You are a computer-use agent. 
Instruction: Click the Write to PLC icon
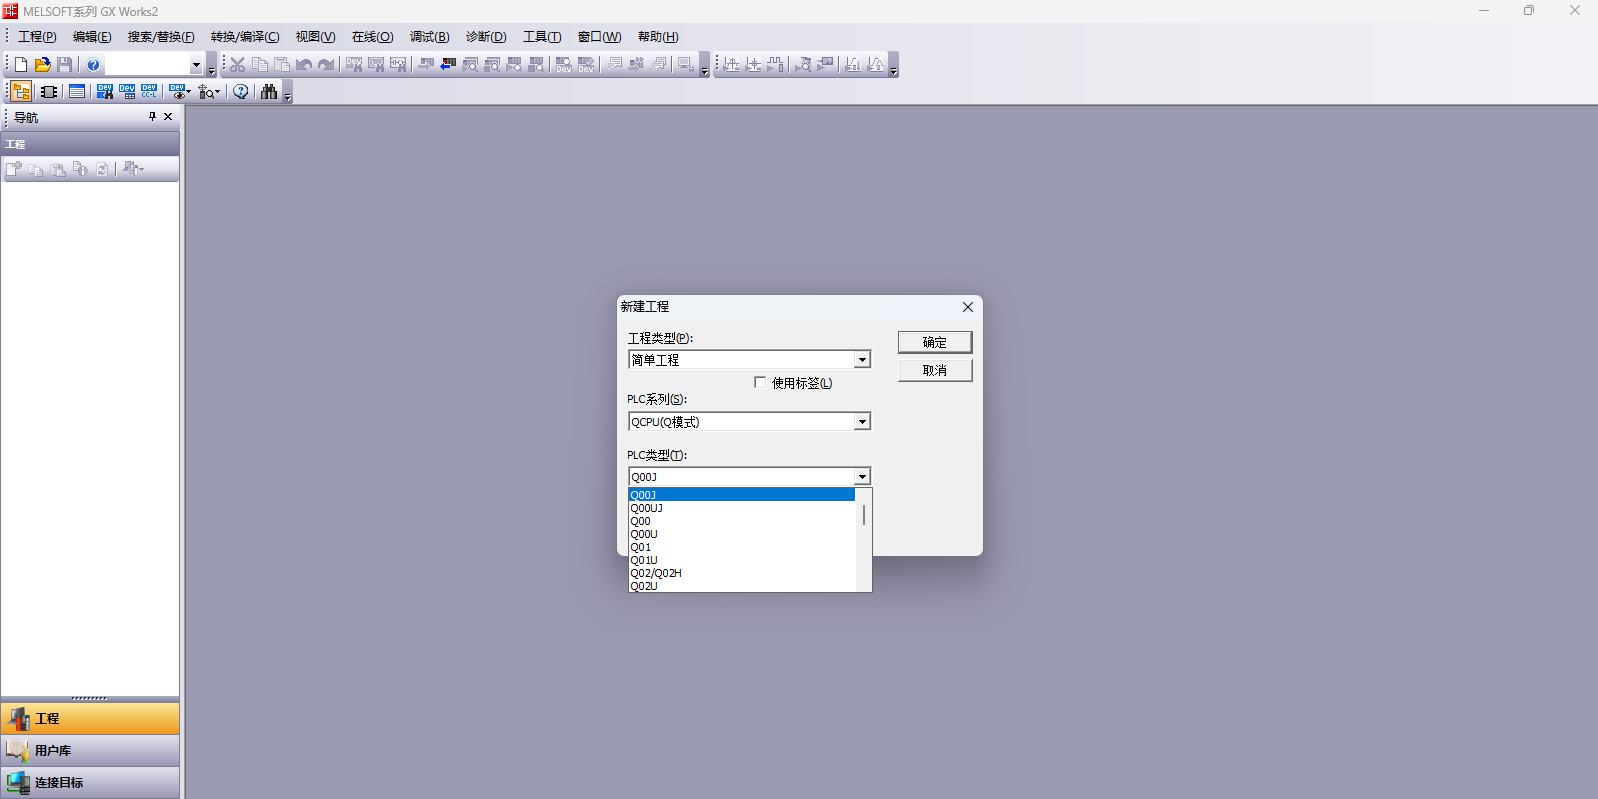click(x=426, y=64)
